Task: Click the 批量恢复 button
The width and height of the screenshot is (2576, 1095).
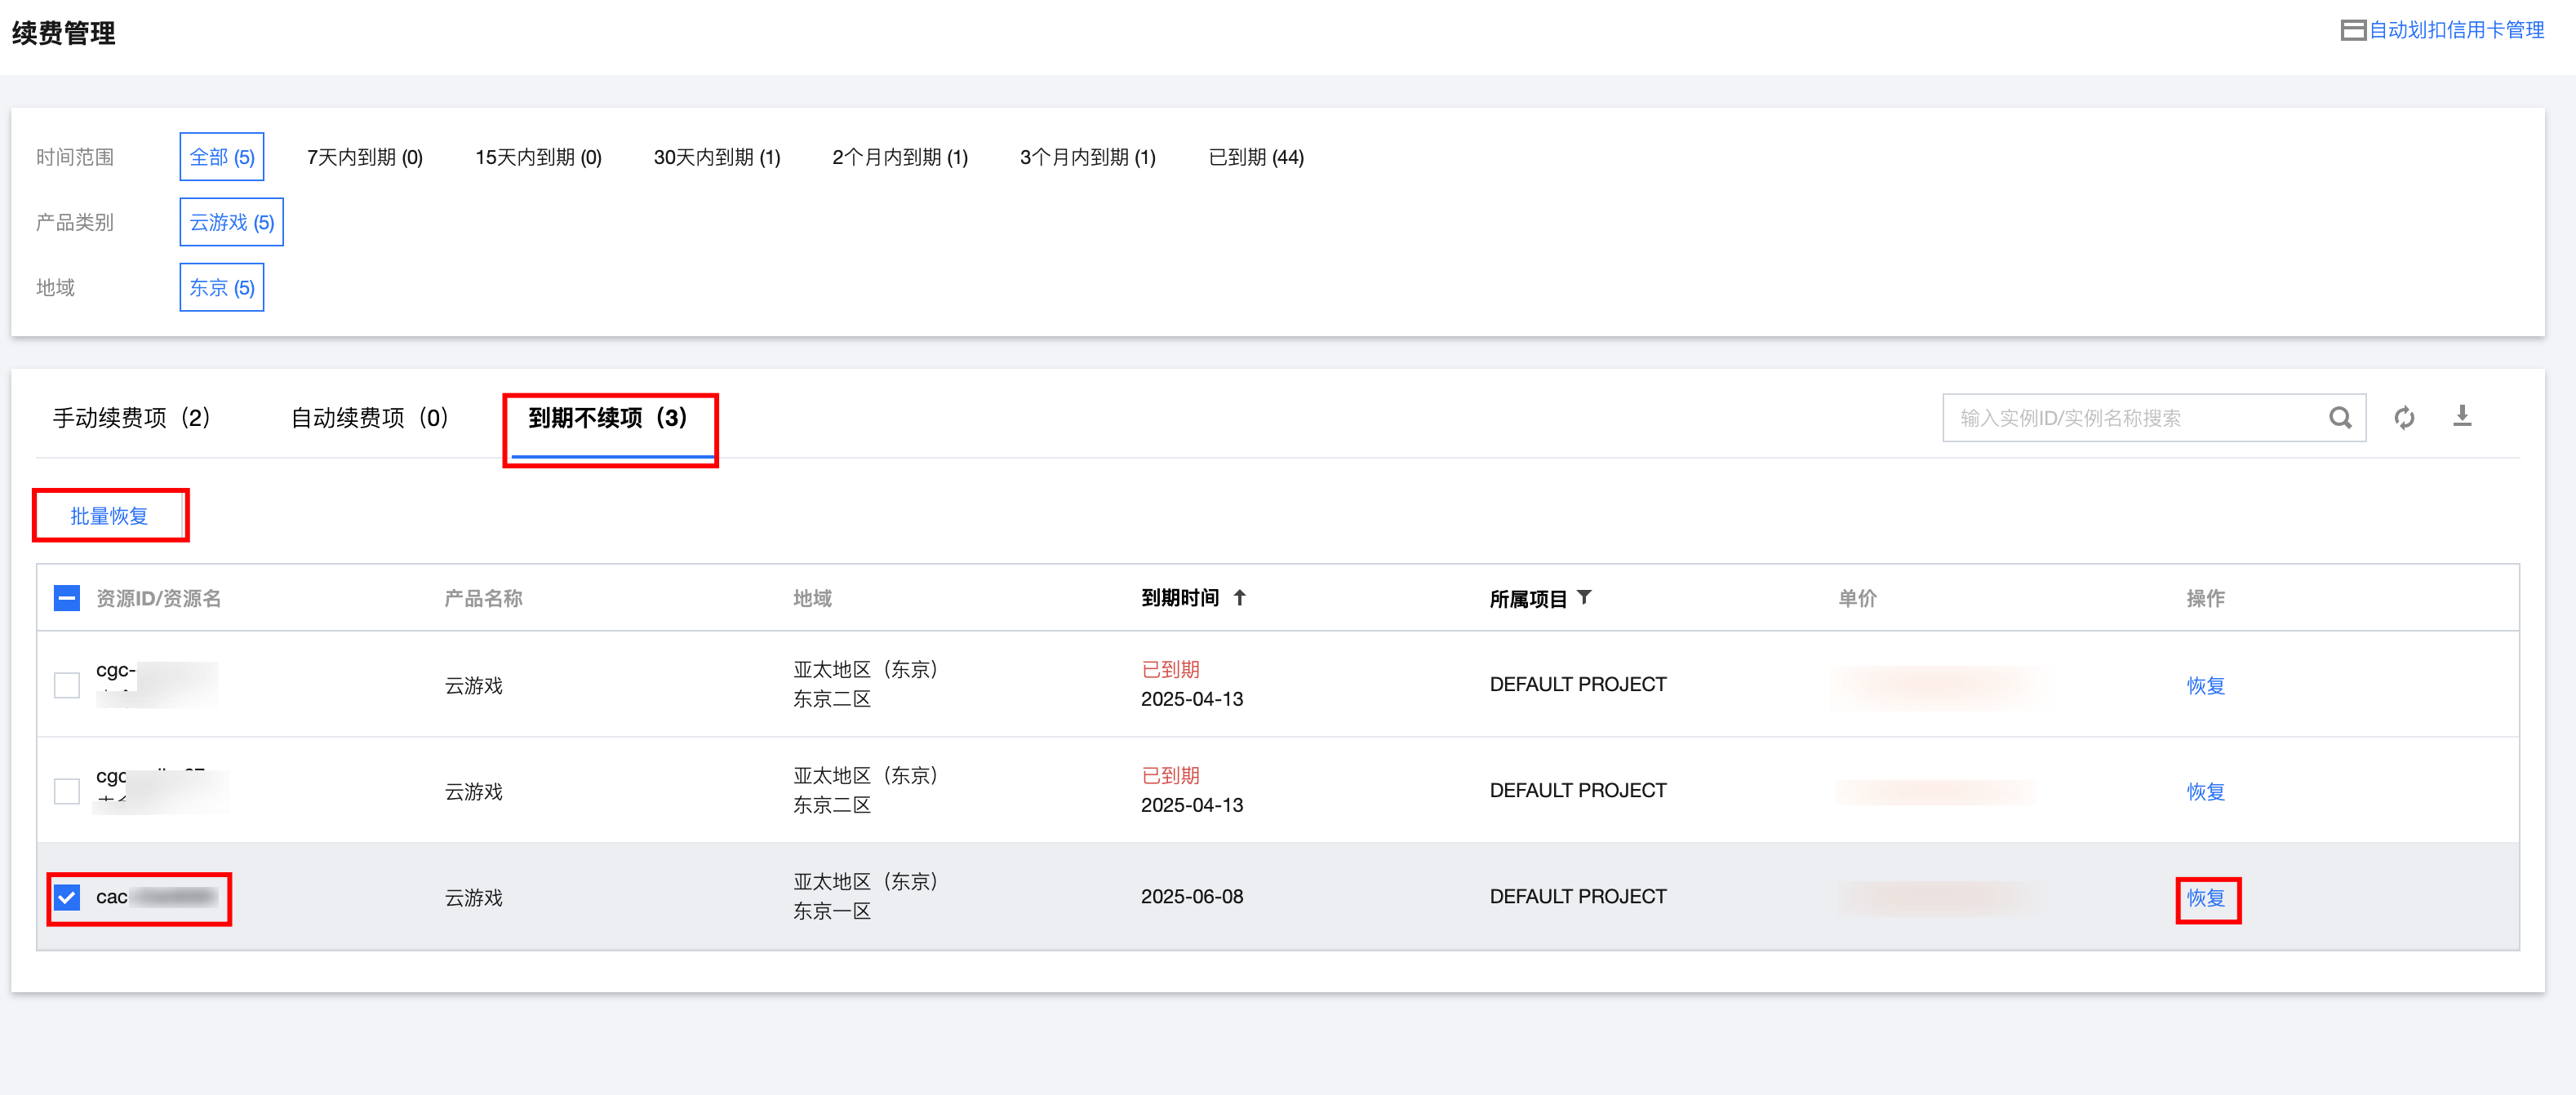Action: (x=109, y=516)
